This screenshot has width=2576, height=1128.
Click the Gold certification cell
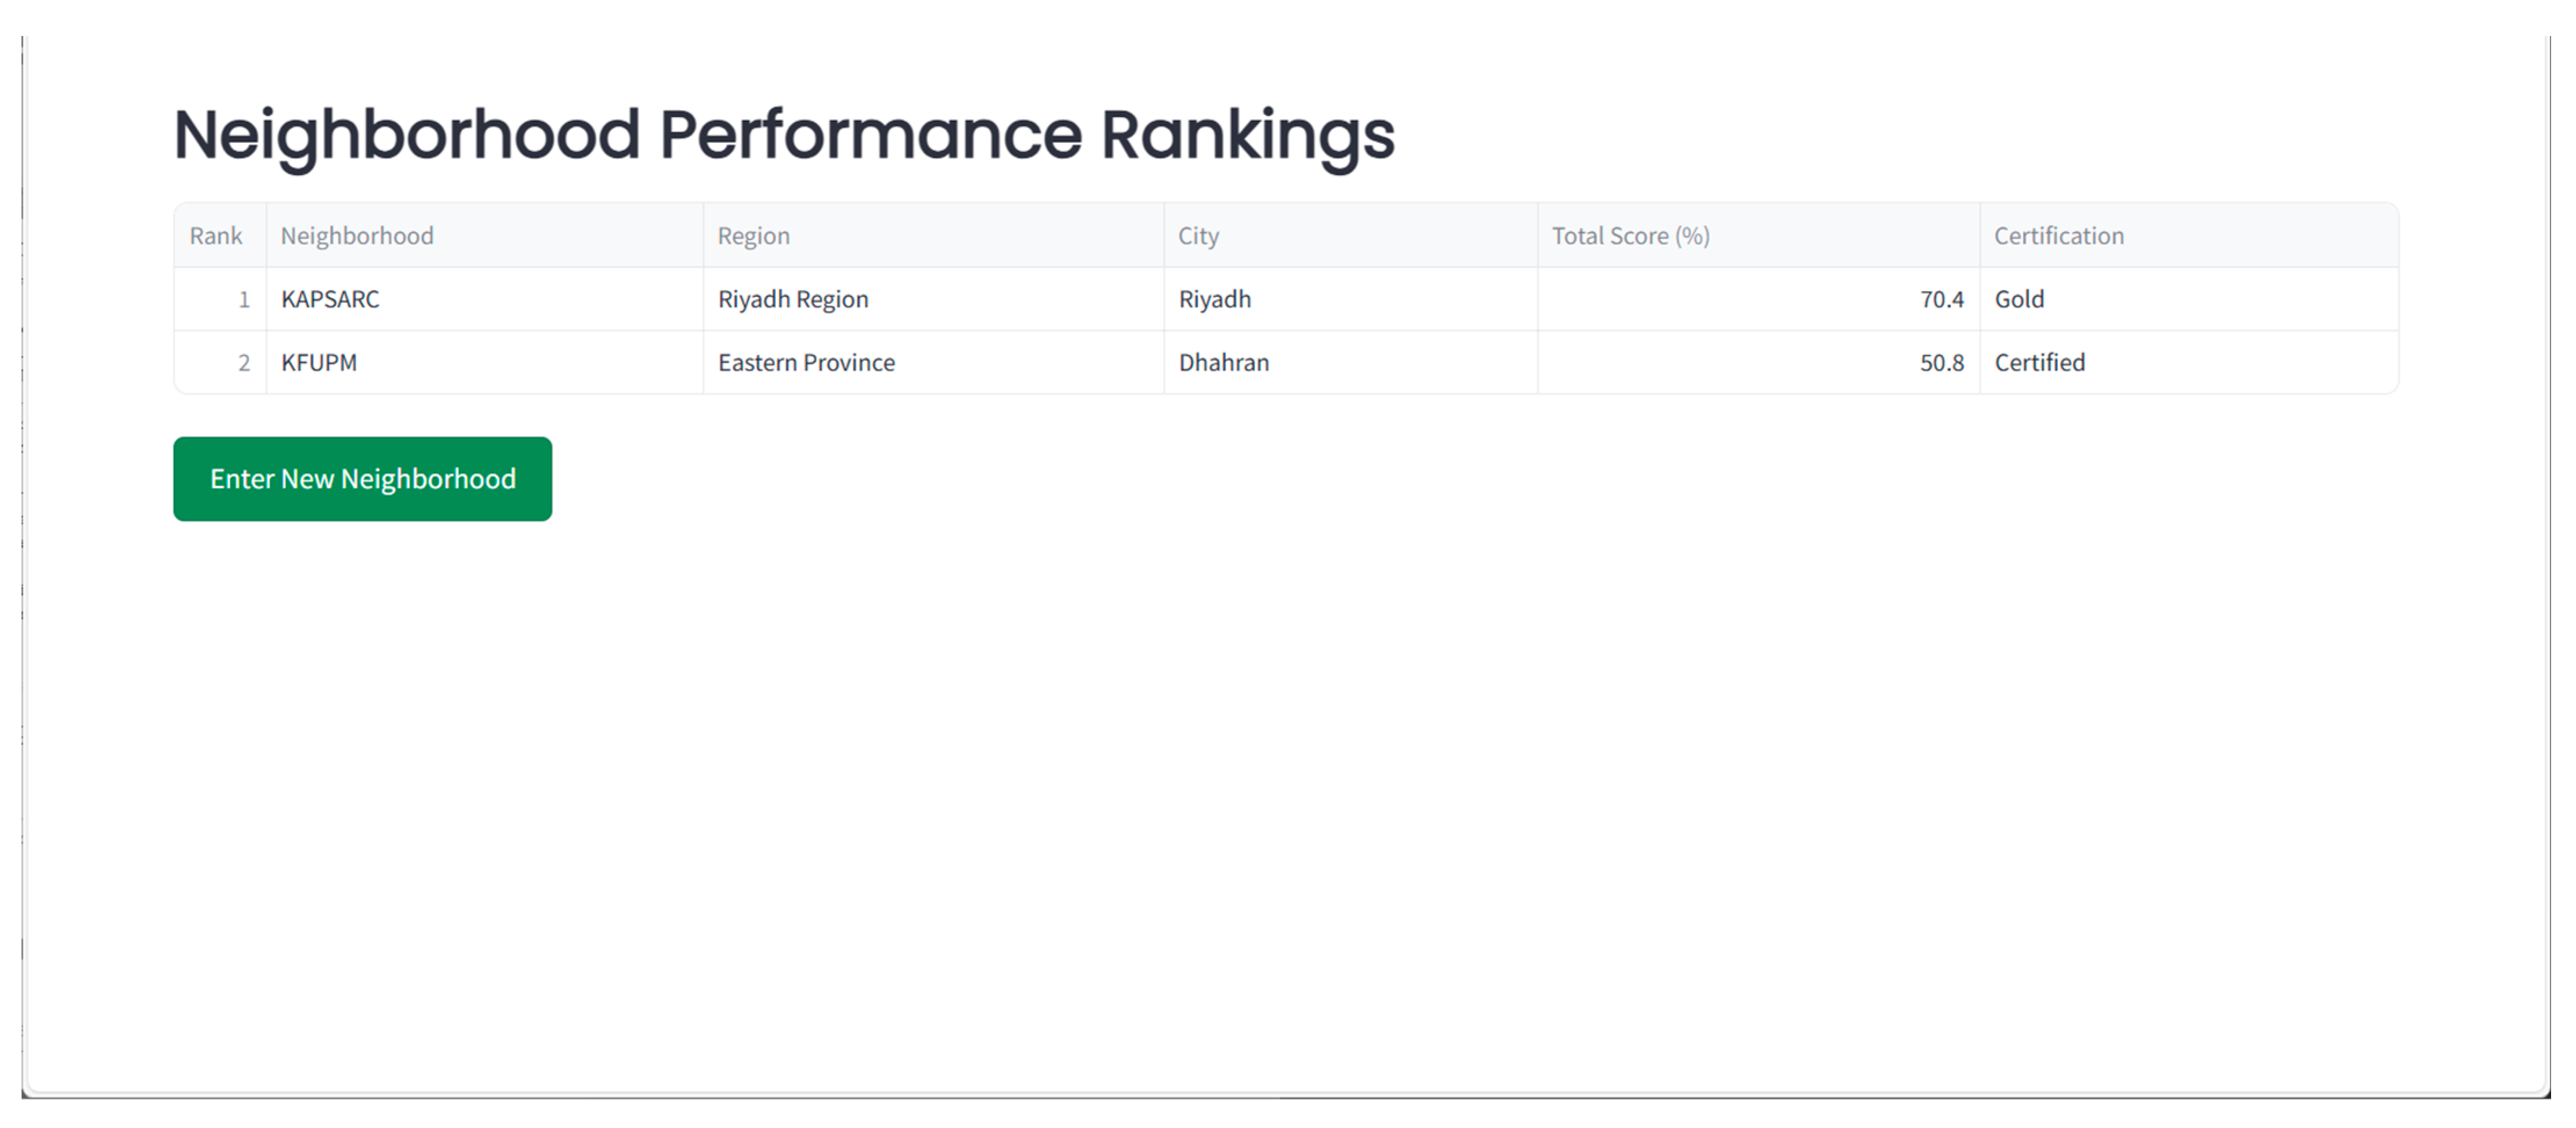point(2019,299)
